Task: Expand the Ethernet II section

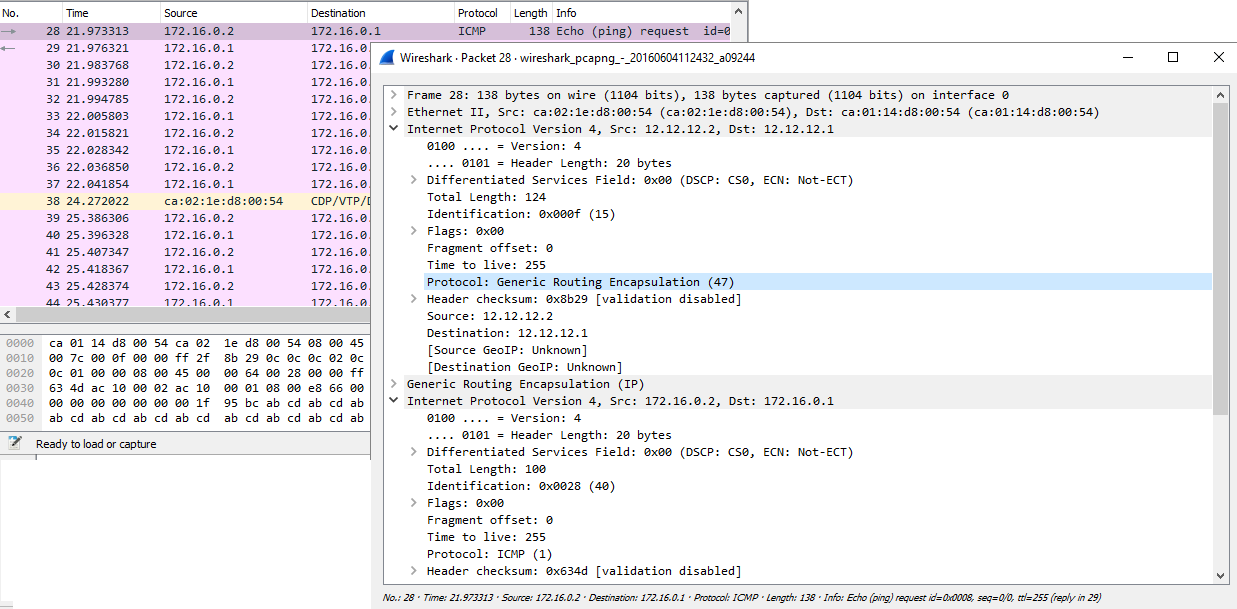Action: 396,111
